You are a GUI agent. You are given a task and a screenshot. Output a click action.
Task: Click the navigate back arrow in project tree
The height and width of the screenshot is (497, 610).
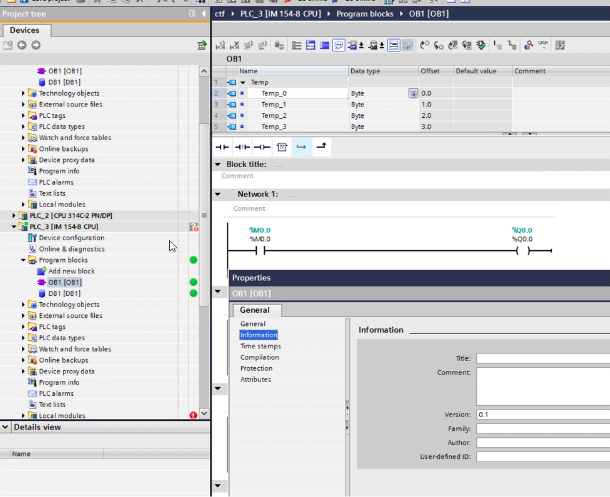click(x=22, y=45)
